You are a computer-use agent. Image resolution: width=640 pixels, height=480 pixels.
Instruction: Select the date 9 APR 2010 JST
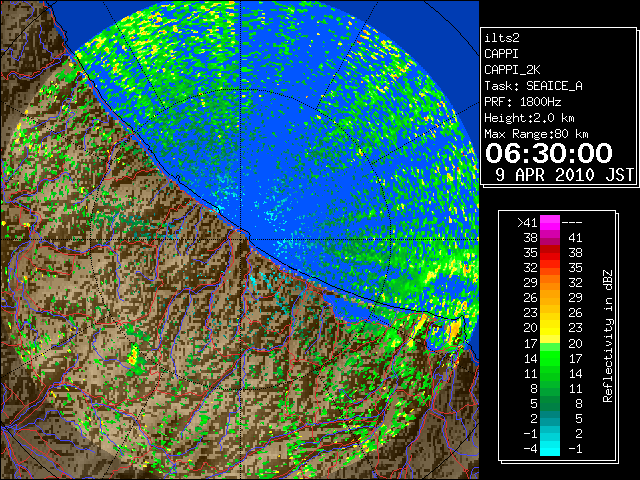pyautogui.click(x=564, y=175)
